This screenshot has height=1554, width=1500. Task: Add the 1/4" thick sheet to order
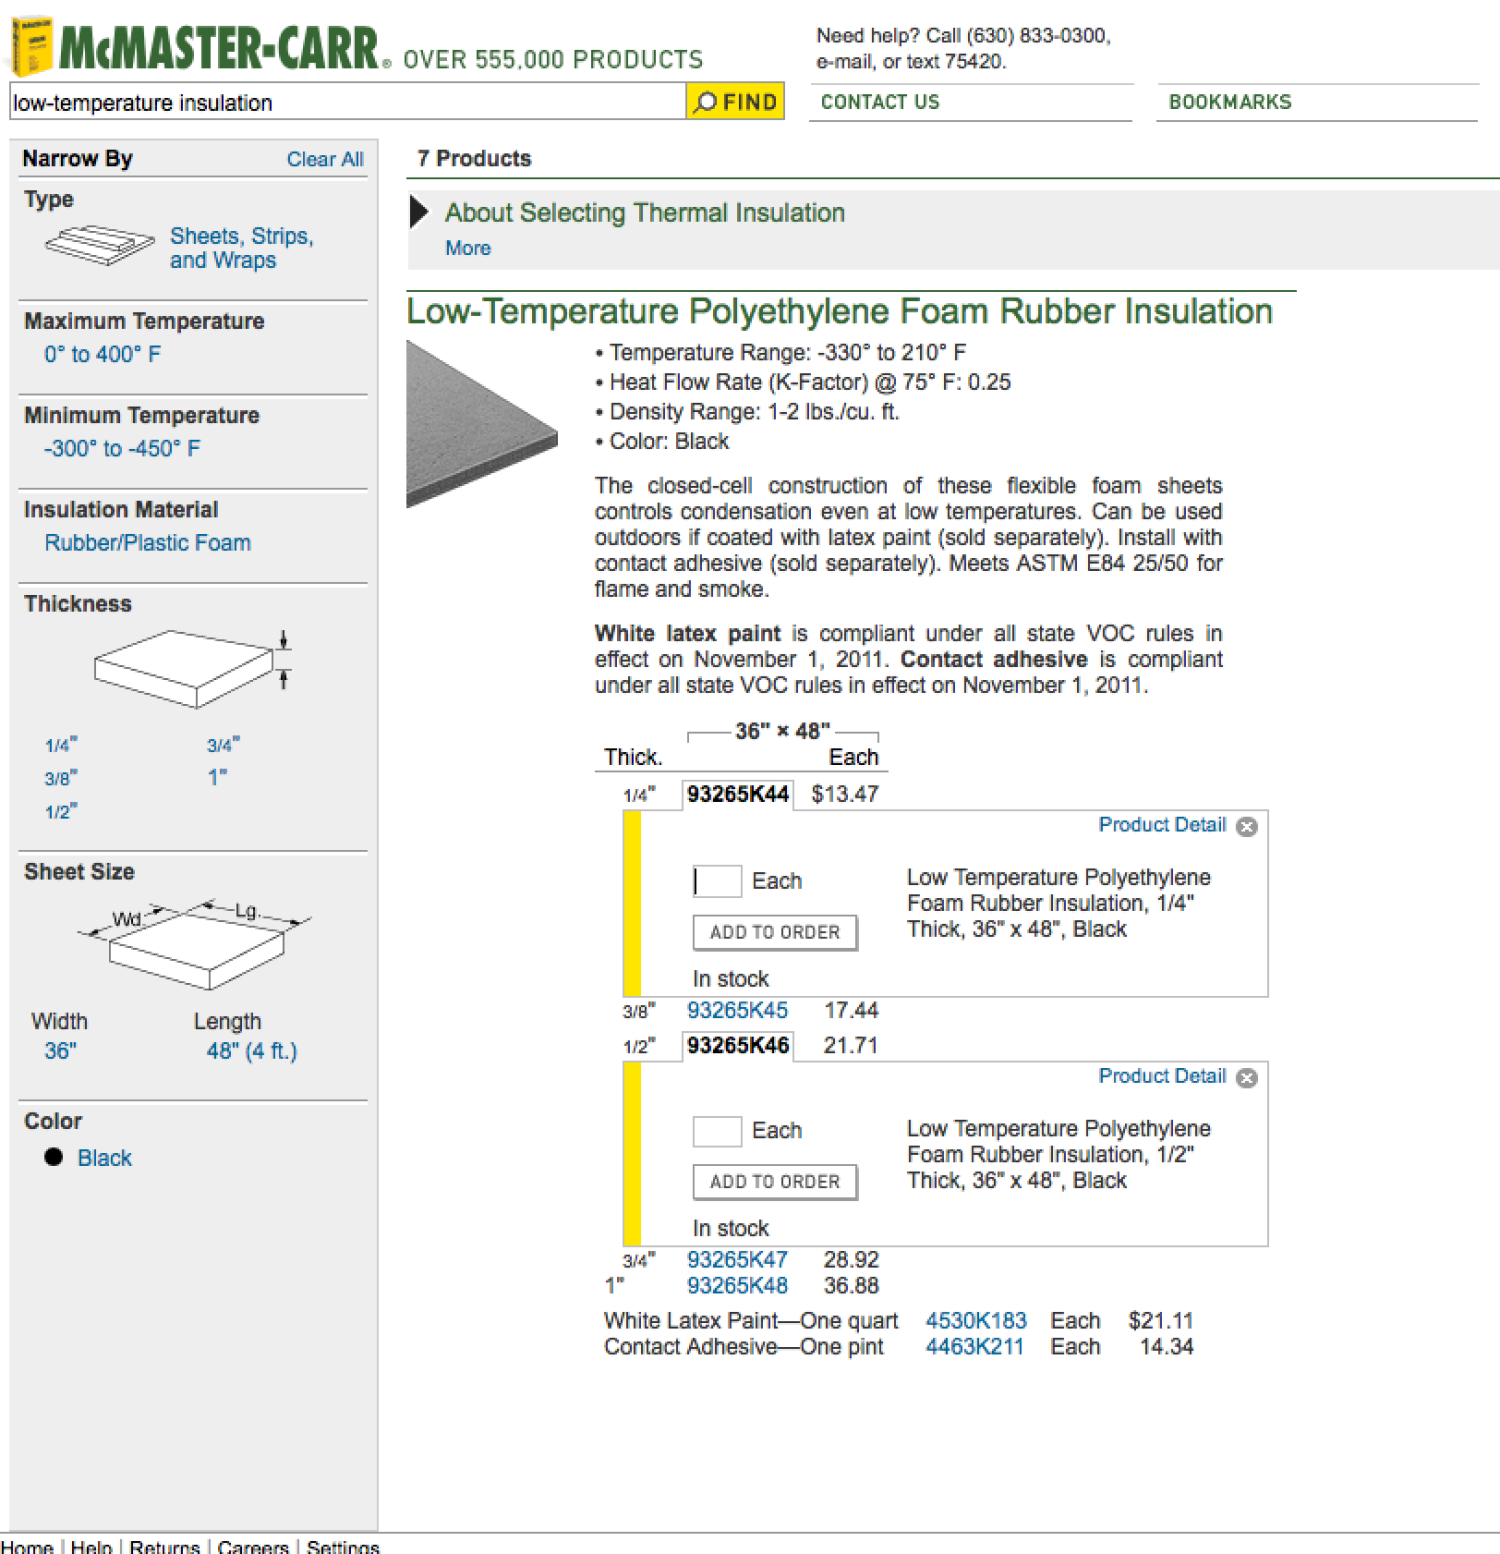coord(775,932)
